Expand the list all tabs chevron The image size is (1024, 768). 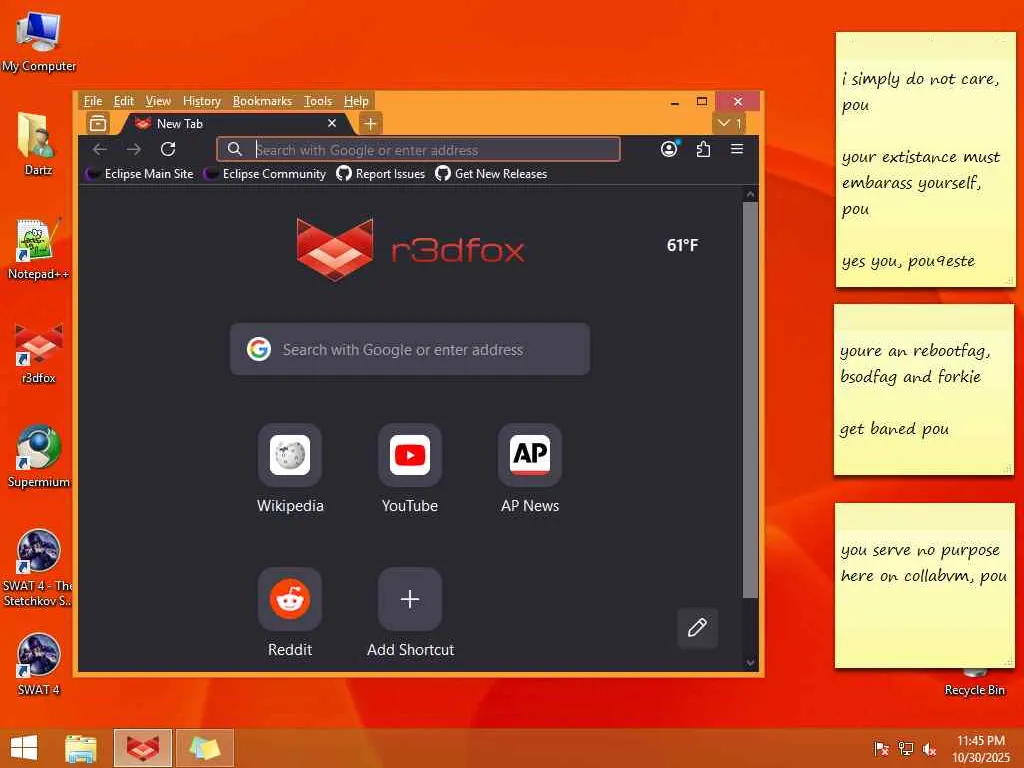[x=730, y=123]
